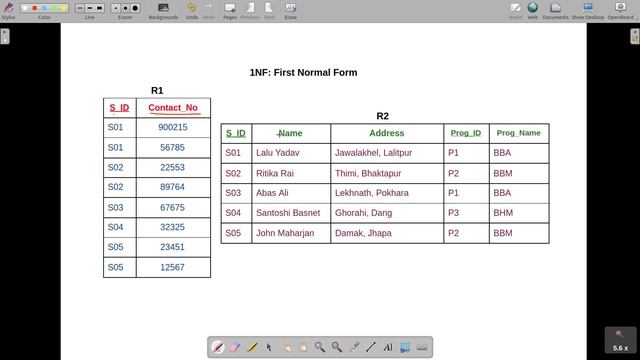Click the 1NF: First Normal Form heading

point(303,73)
